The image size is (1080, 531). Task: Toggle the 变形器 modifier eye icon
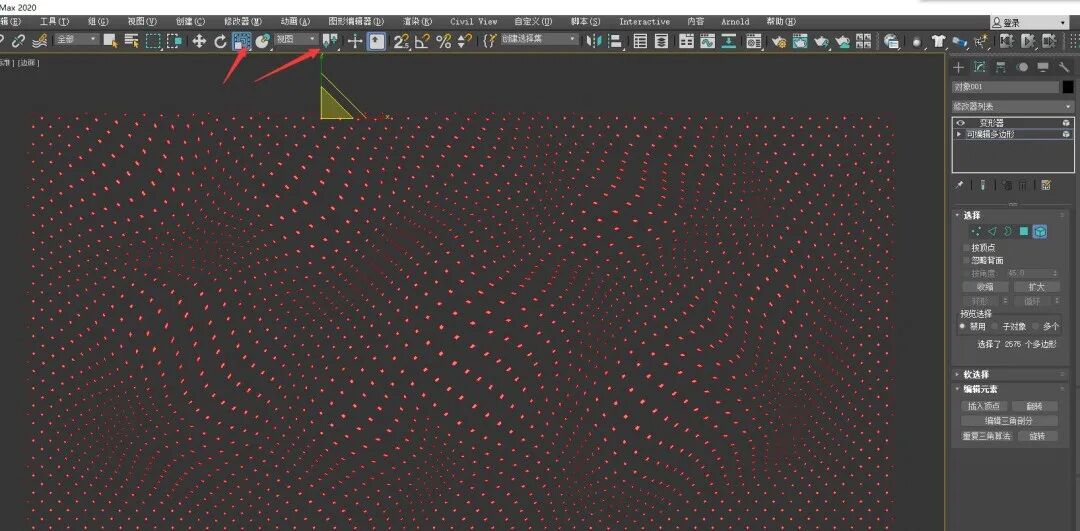[x=959, y=123]
